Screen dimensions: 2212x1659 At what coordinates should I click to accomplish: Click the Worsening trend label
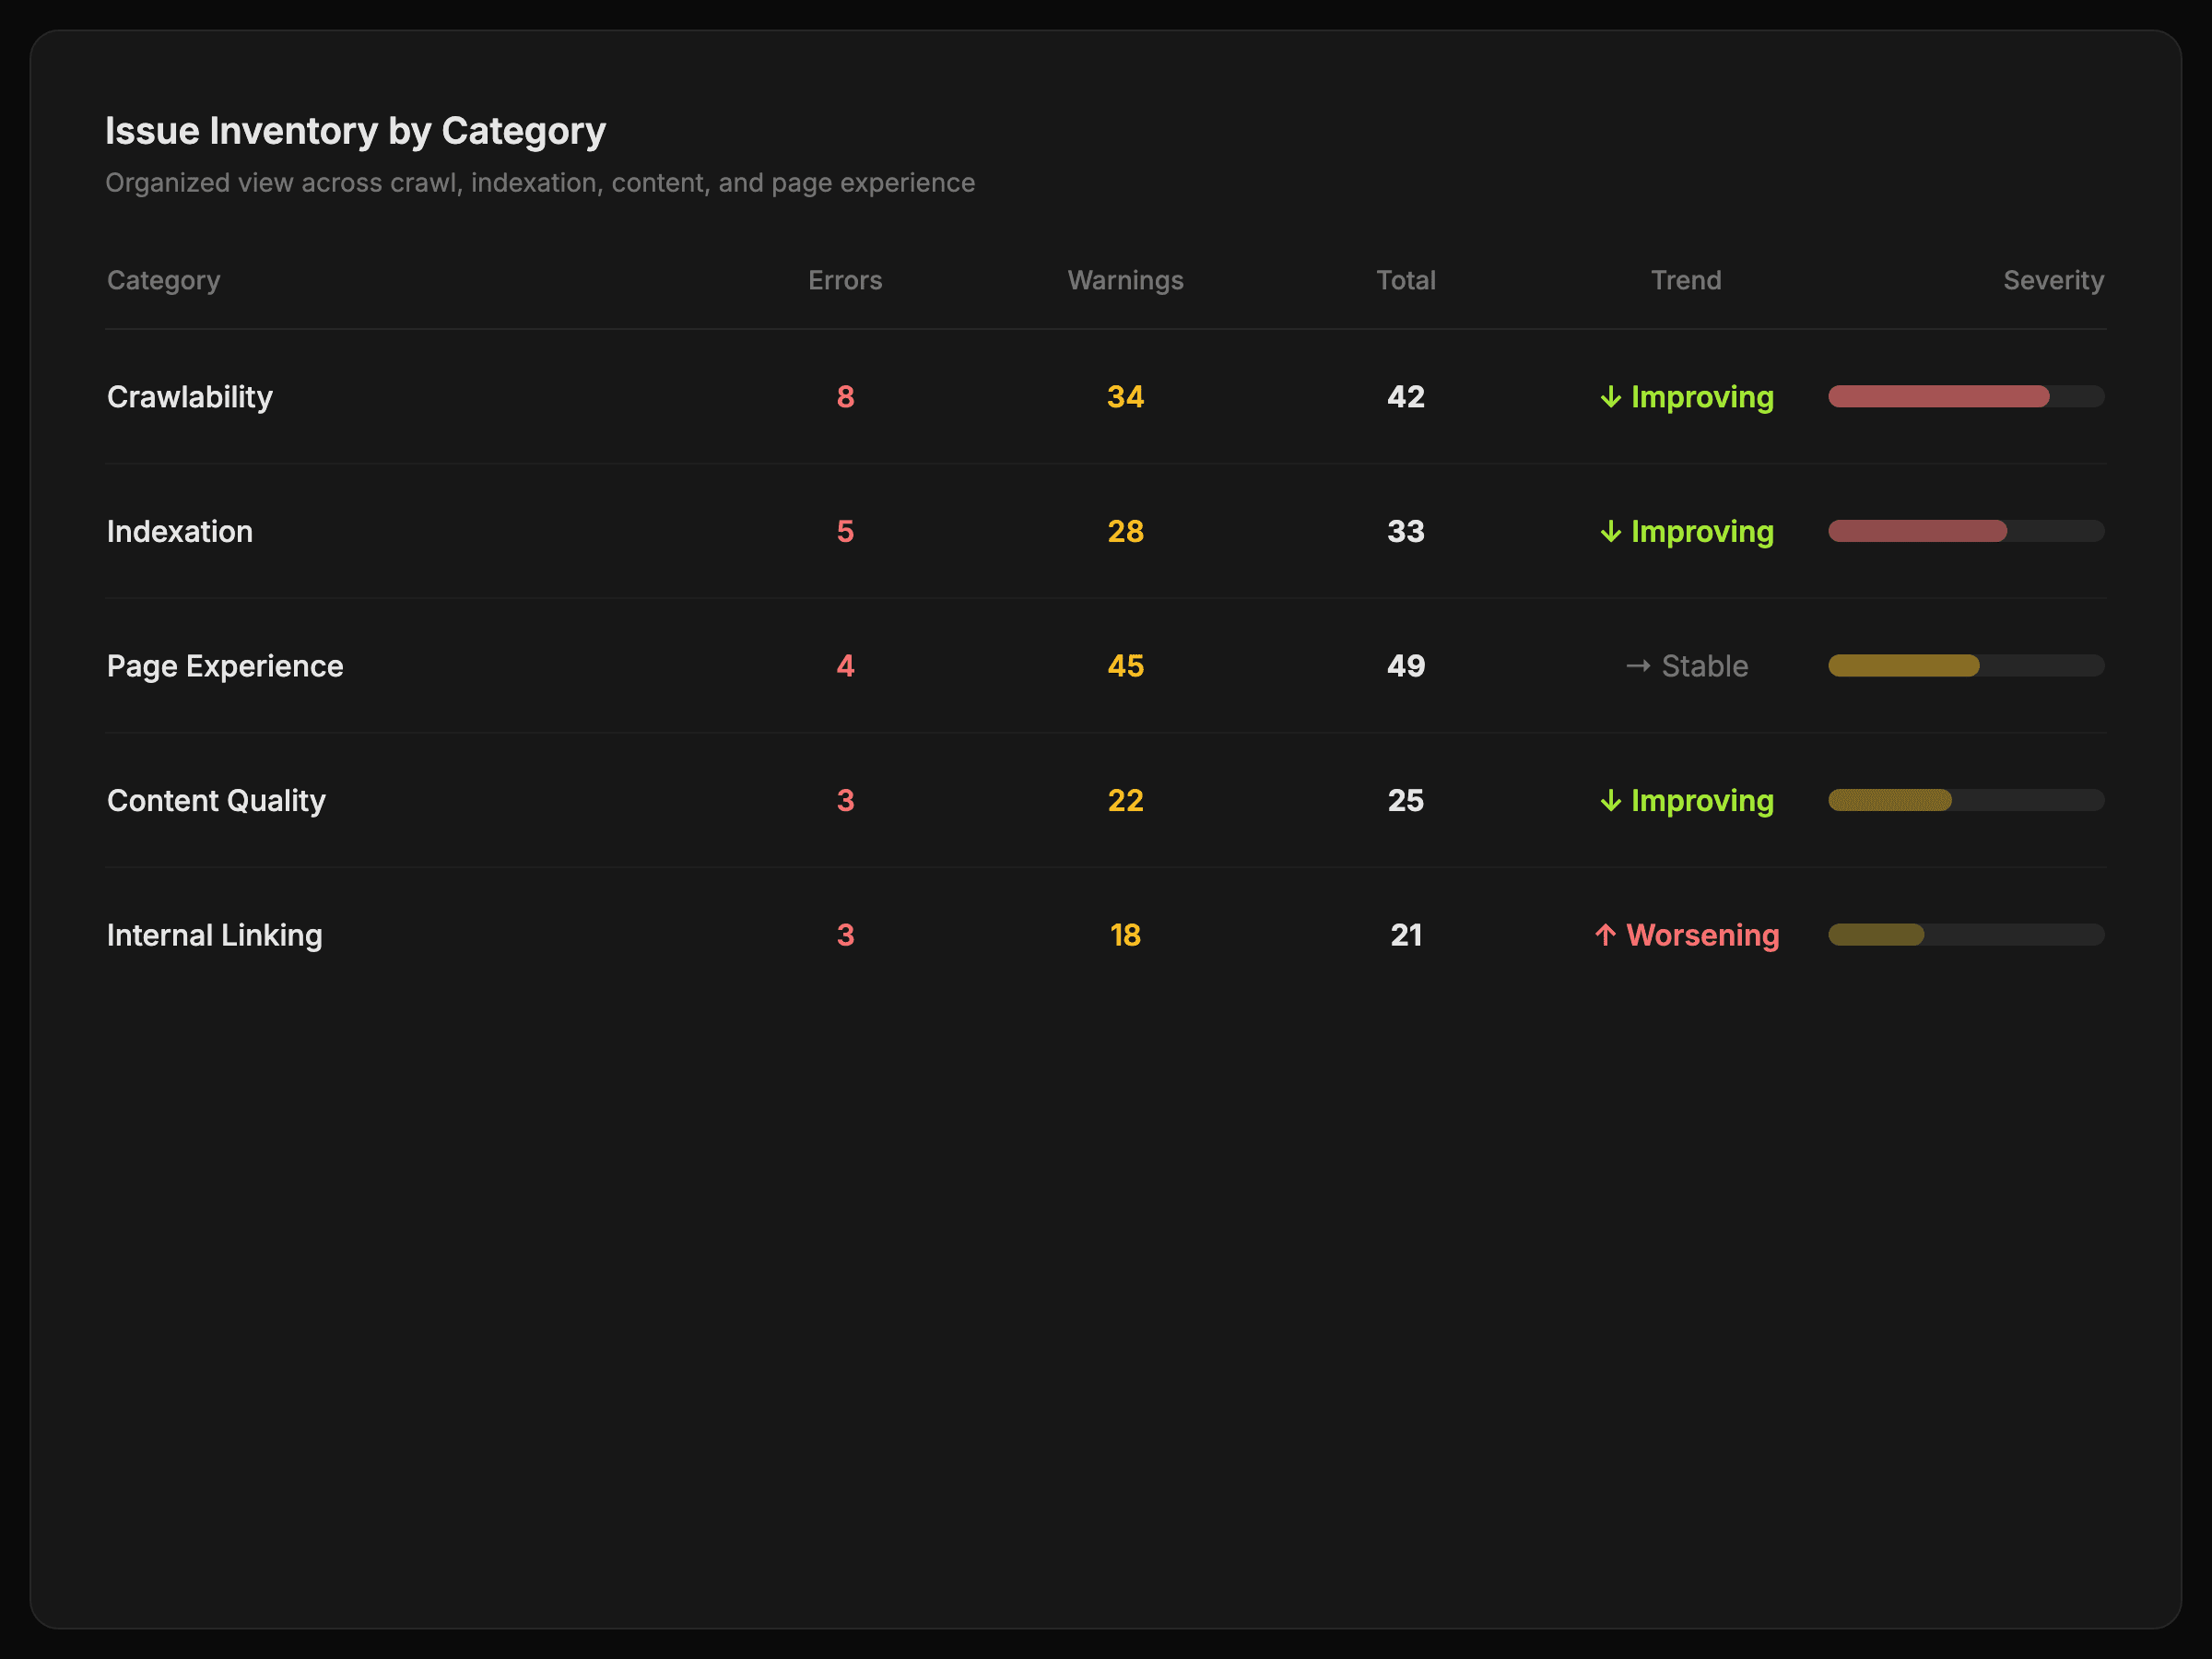(1702, 935)
